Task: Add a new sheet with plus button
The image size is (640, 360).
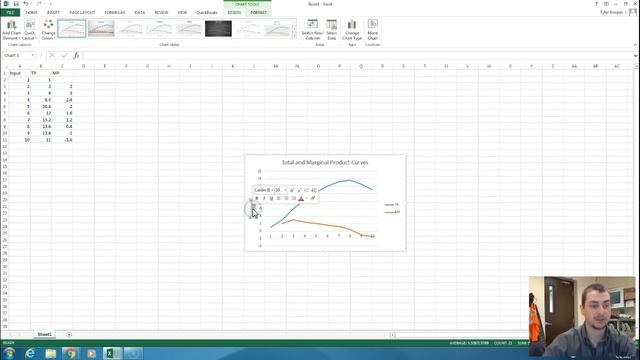Action: coord(69,335)
